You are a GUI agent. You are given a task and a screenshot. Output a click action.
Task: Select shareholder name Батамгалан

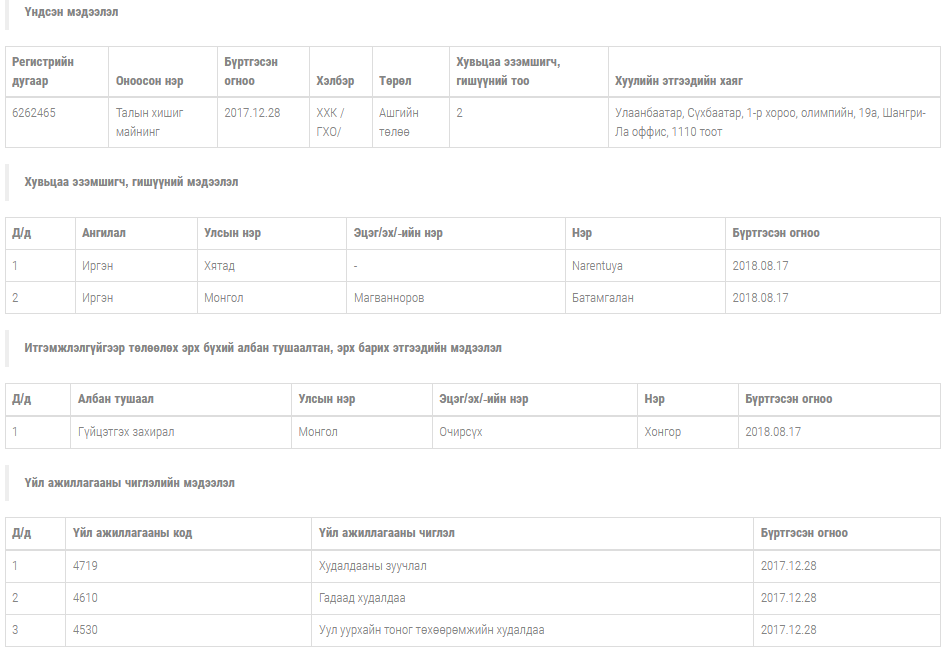point(602,298)
